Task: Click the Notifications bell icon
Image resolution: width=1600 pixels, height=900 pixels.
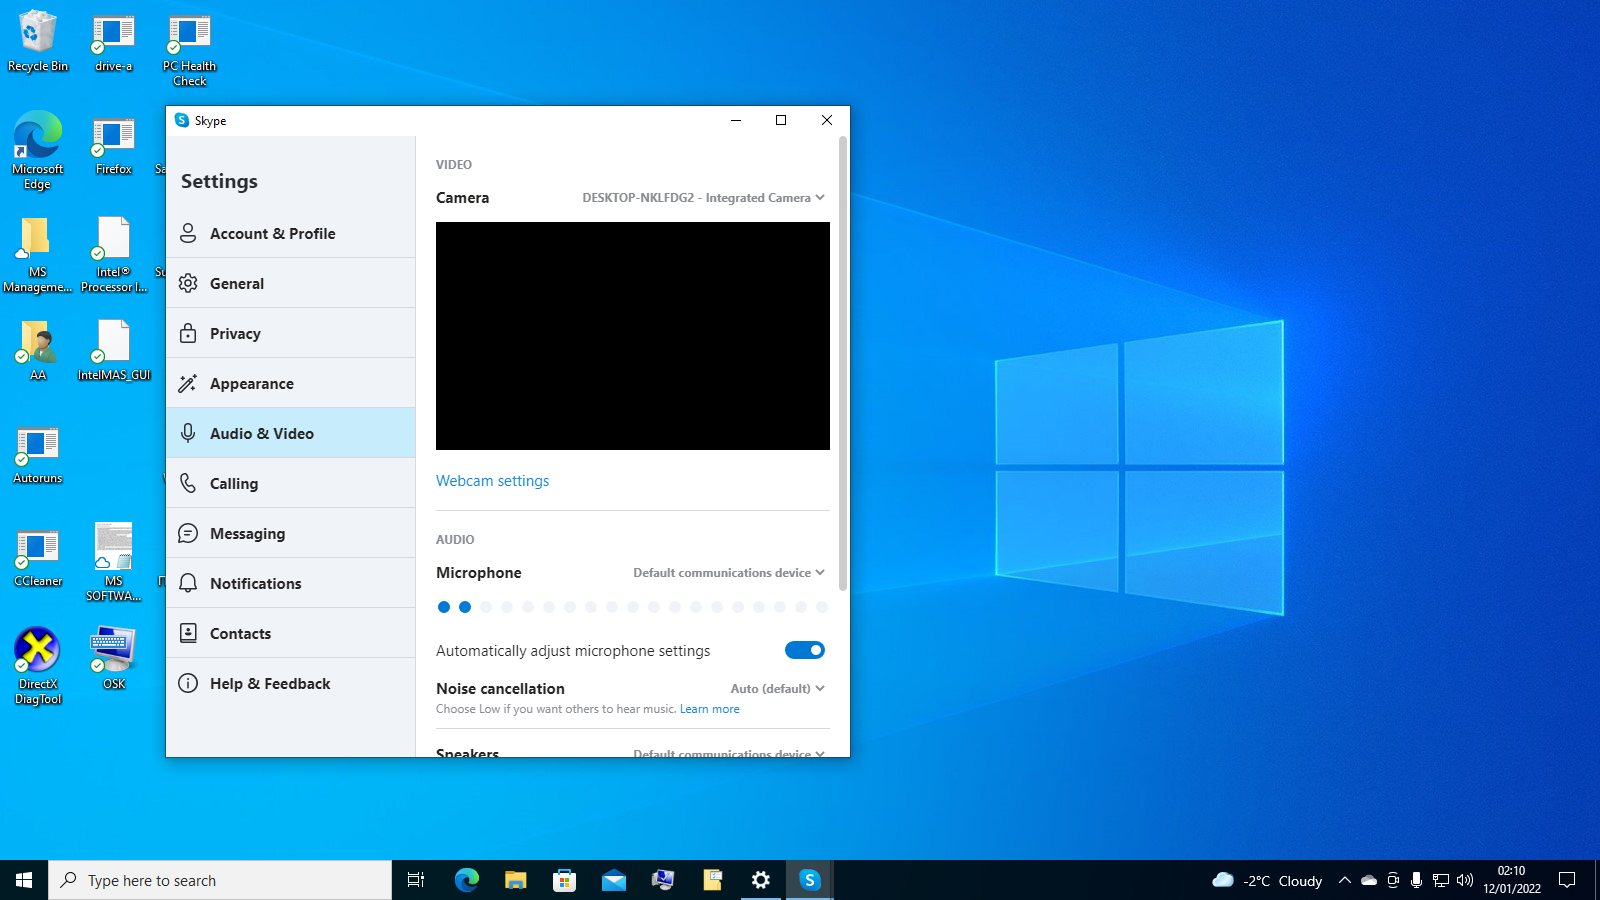Action: click(188, 583)
